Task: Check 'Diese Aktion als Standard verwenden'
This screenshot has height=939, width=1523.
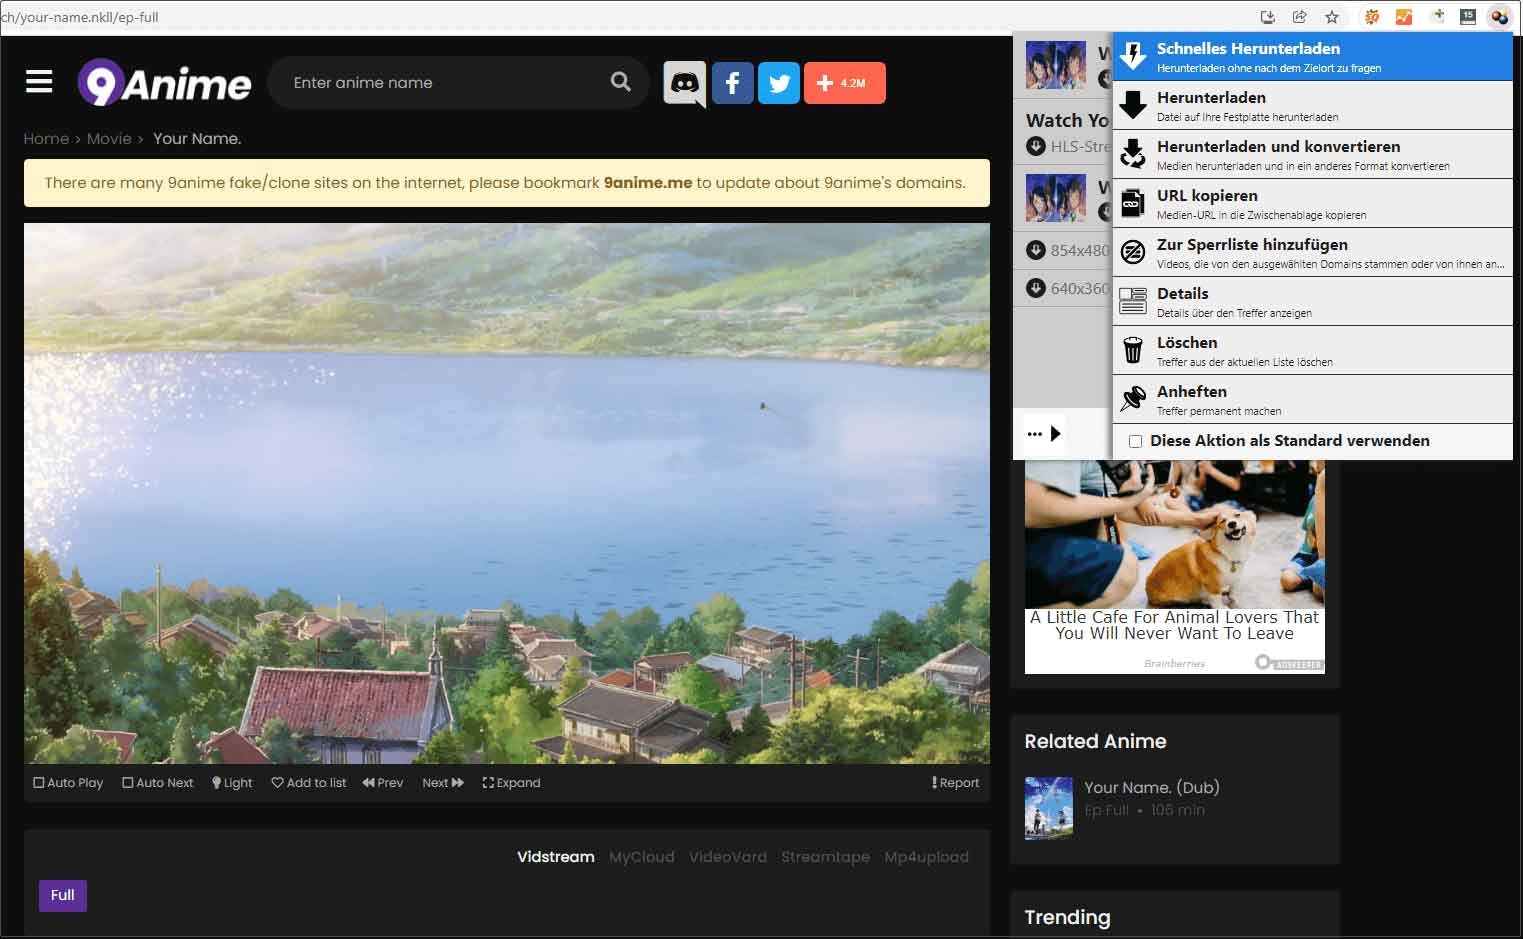Action: click(x=1136, y=441)
